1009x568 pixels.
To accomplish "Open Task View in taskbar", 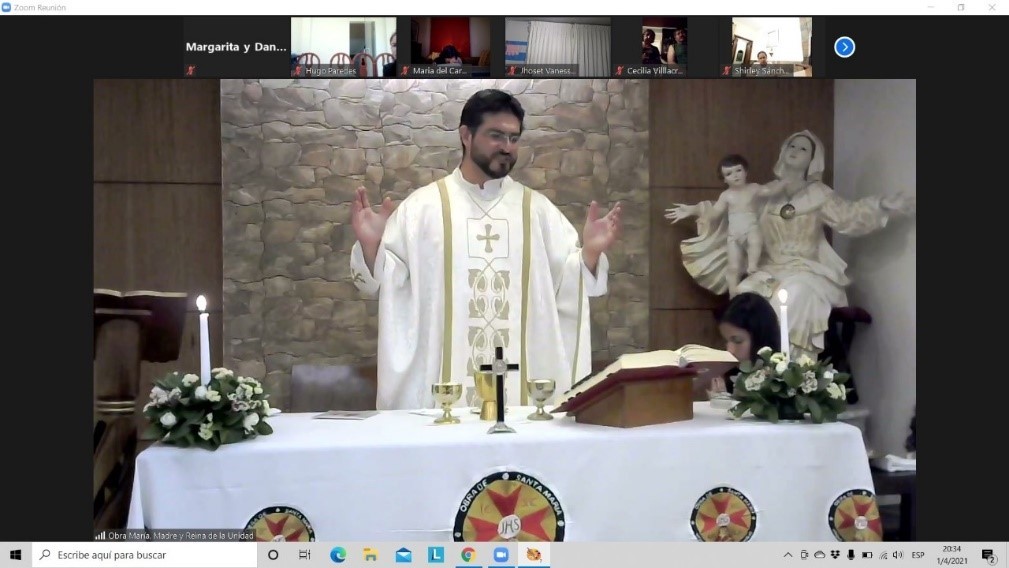I will [x=305, y=555].
